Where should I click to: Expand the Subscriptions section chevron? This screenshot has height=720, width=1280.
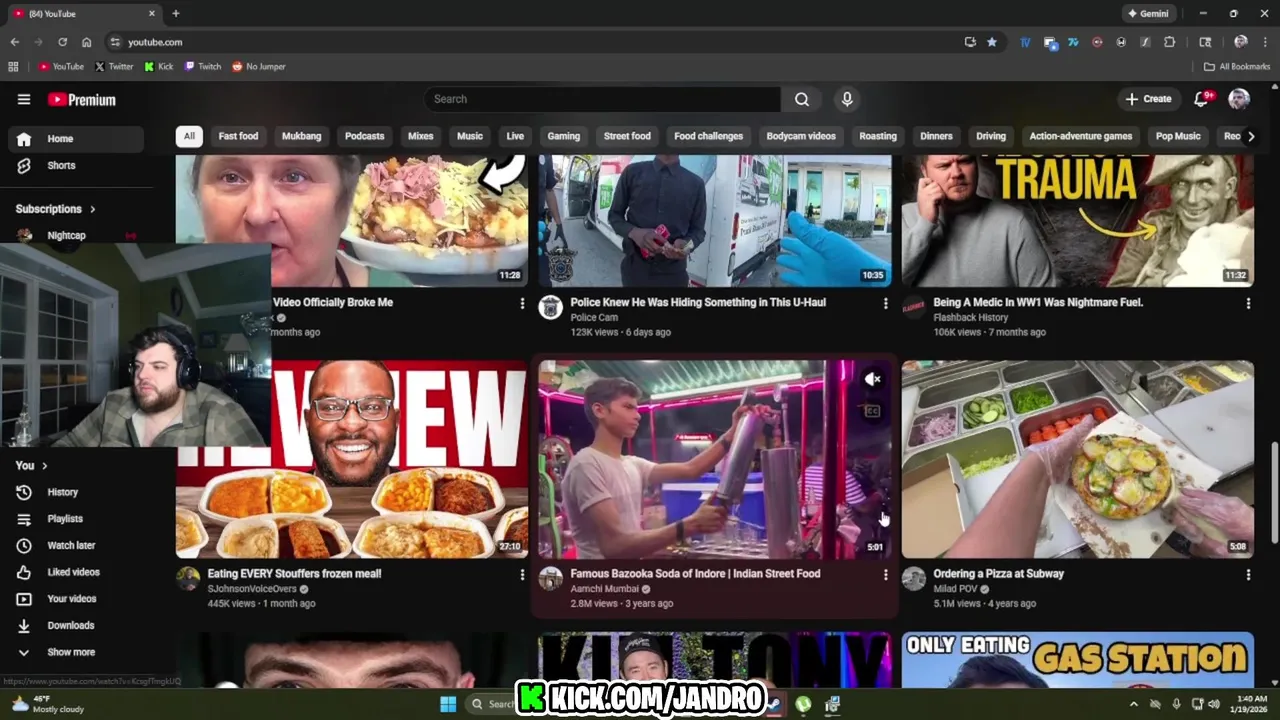point(93,209)
